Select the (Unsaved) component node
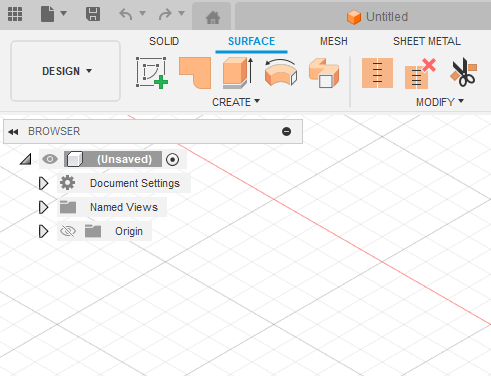This screenshot has width=491, height=376. pos(113,159)
